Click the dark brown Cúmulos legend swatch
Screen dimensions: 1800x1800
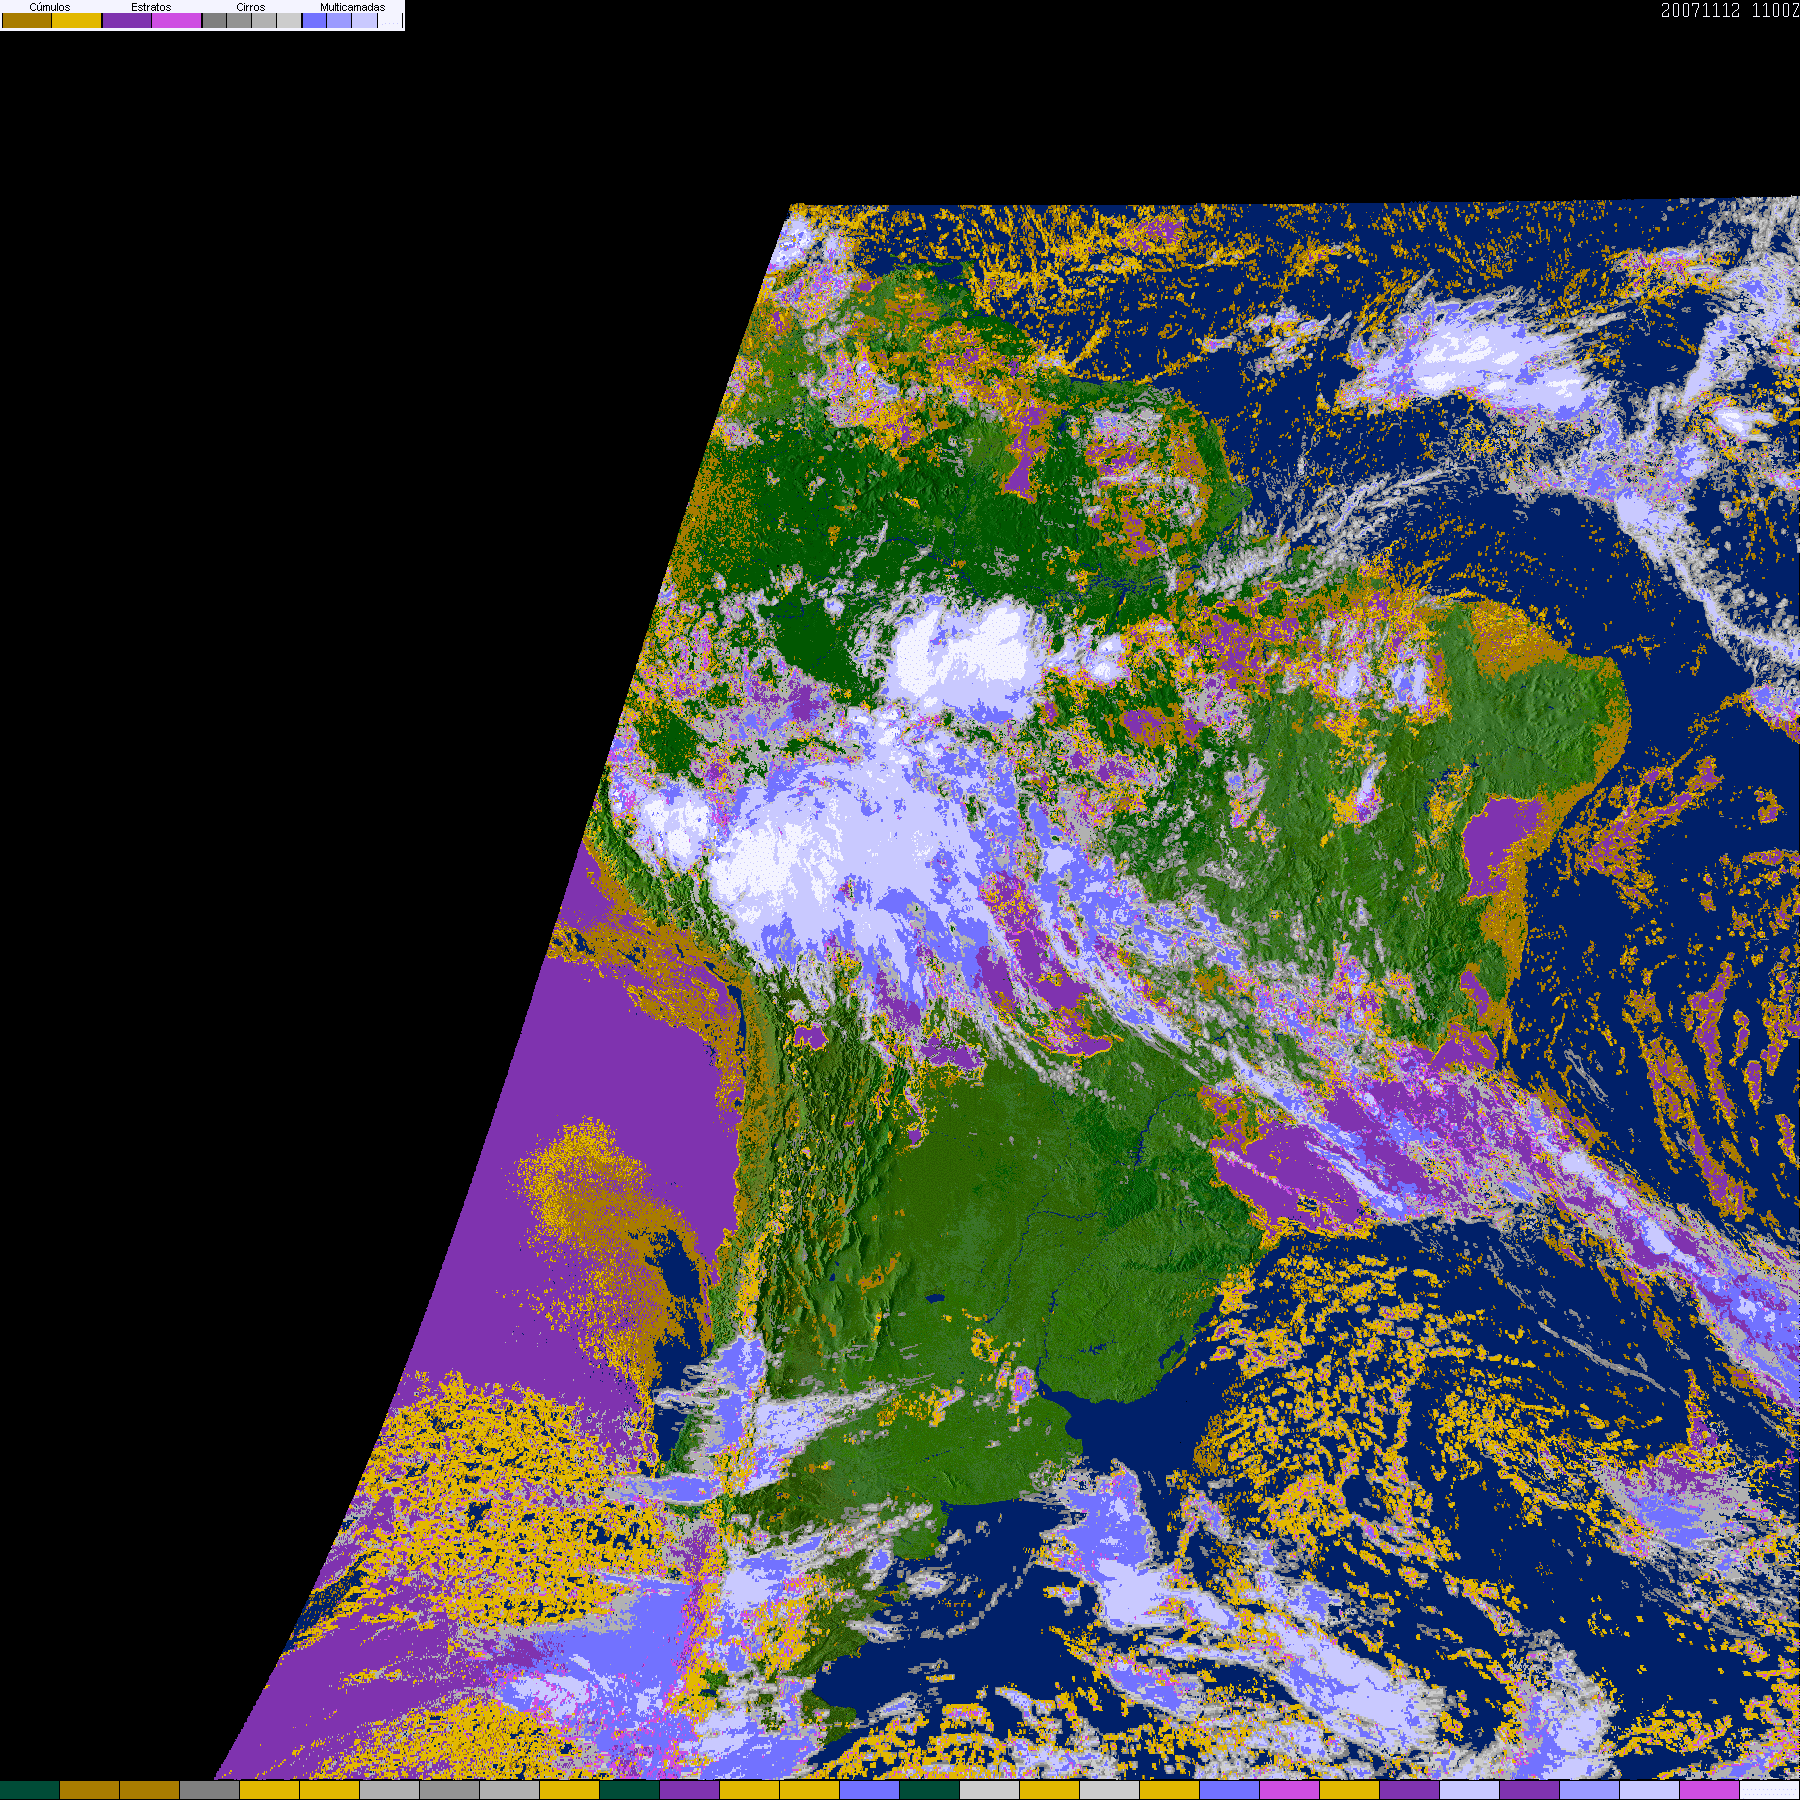click(27, 20)
